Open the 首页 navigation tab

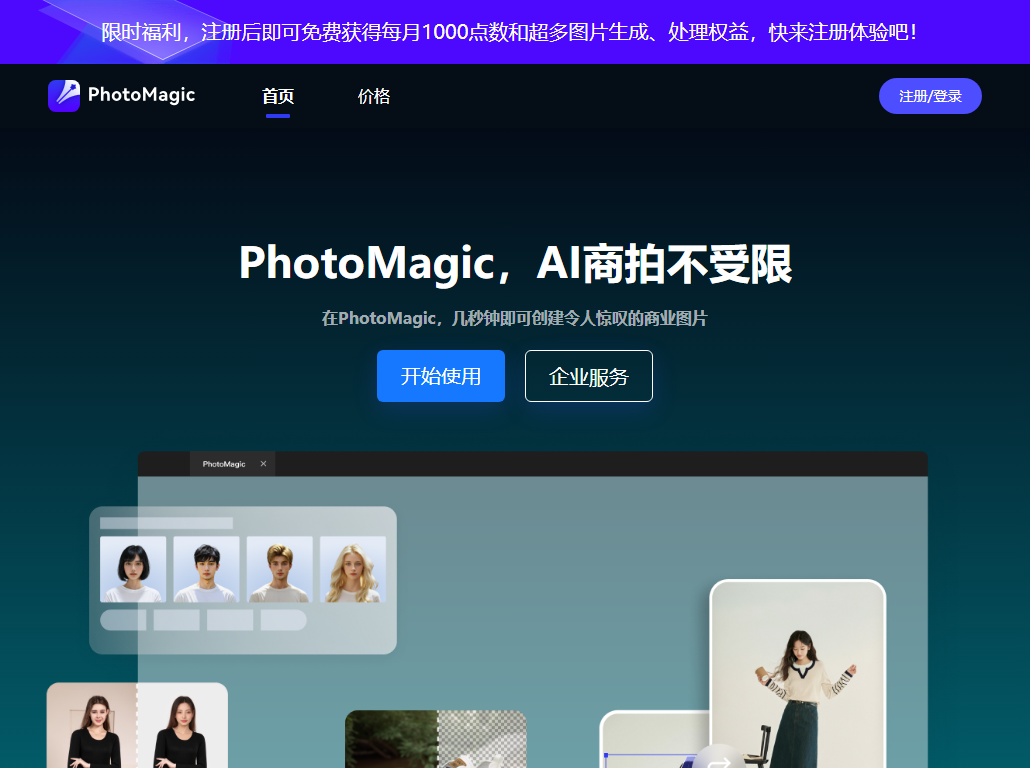pyautogui.click(x=277, y=96)
